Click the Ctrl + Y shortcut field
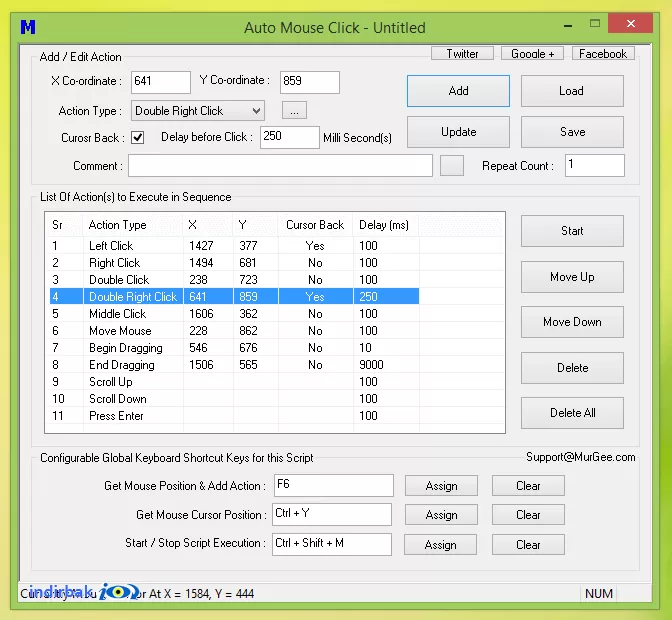The width and height of the screenshot is (672, 620). [x=332, y=514]
